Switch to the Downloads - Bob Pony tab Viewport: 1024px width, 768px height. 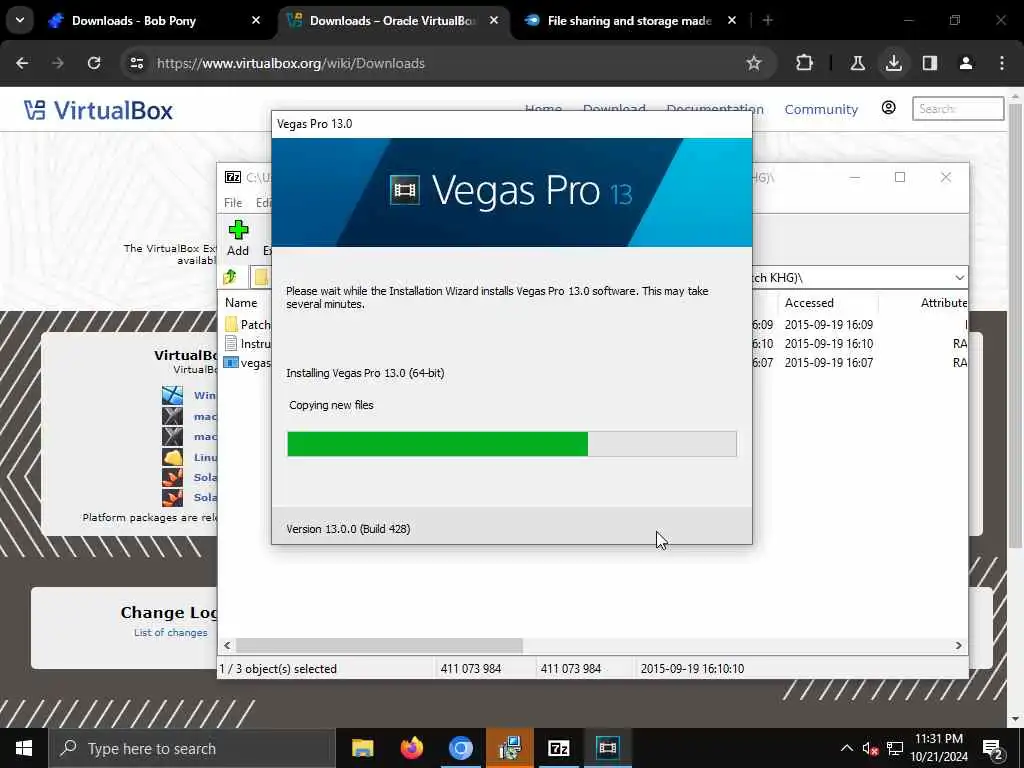134,21
